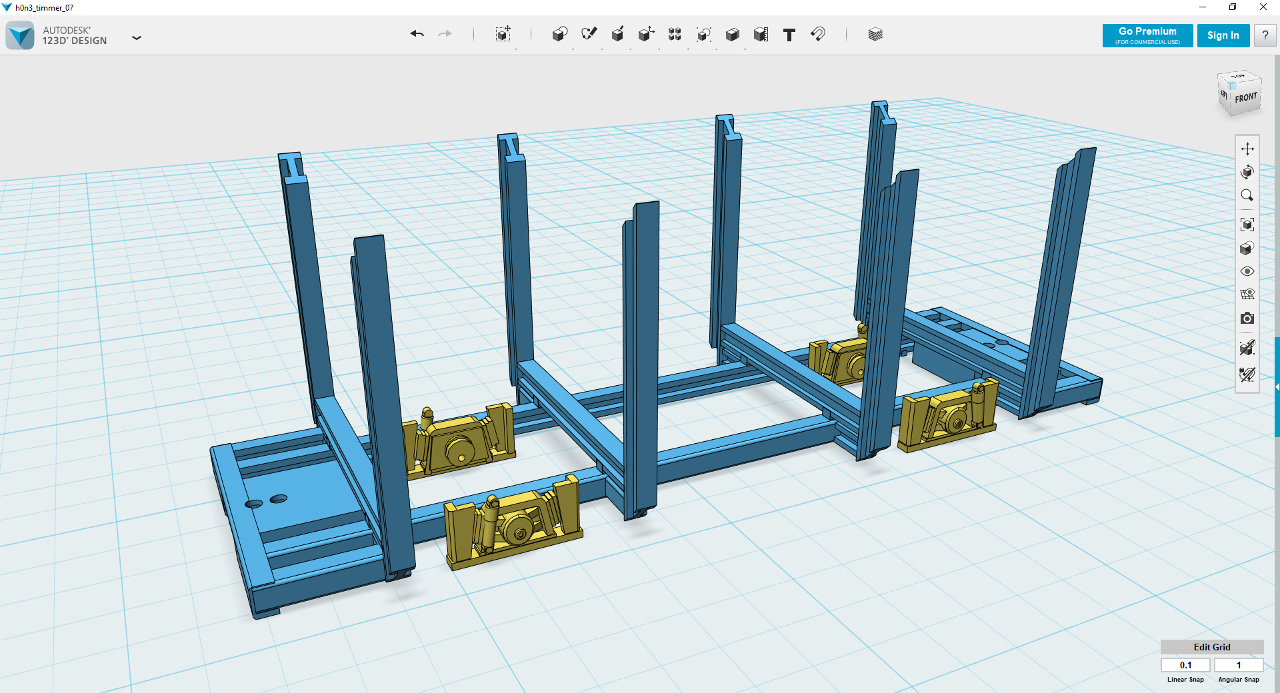This screenshot has height=693, width=1280.
Task: Select the Text tool
Action: [789, 34]
